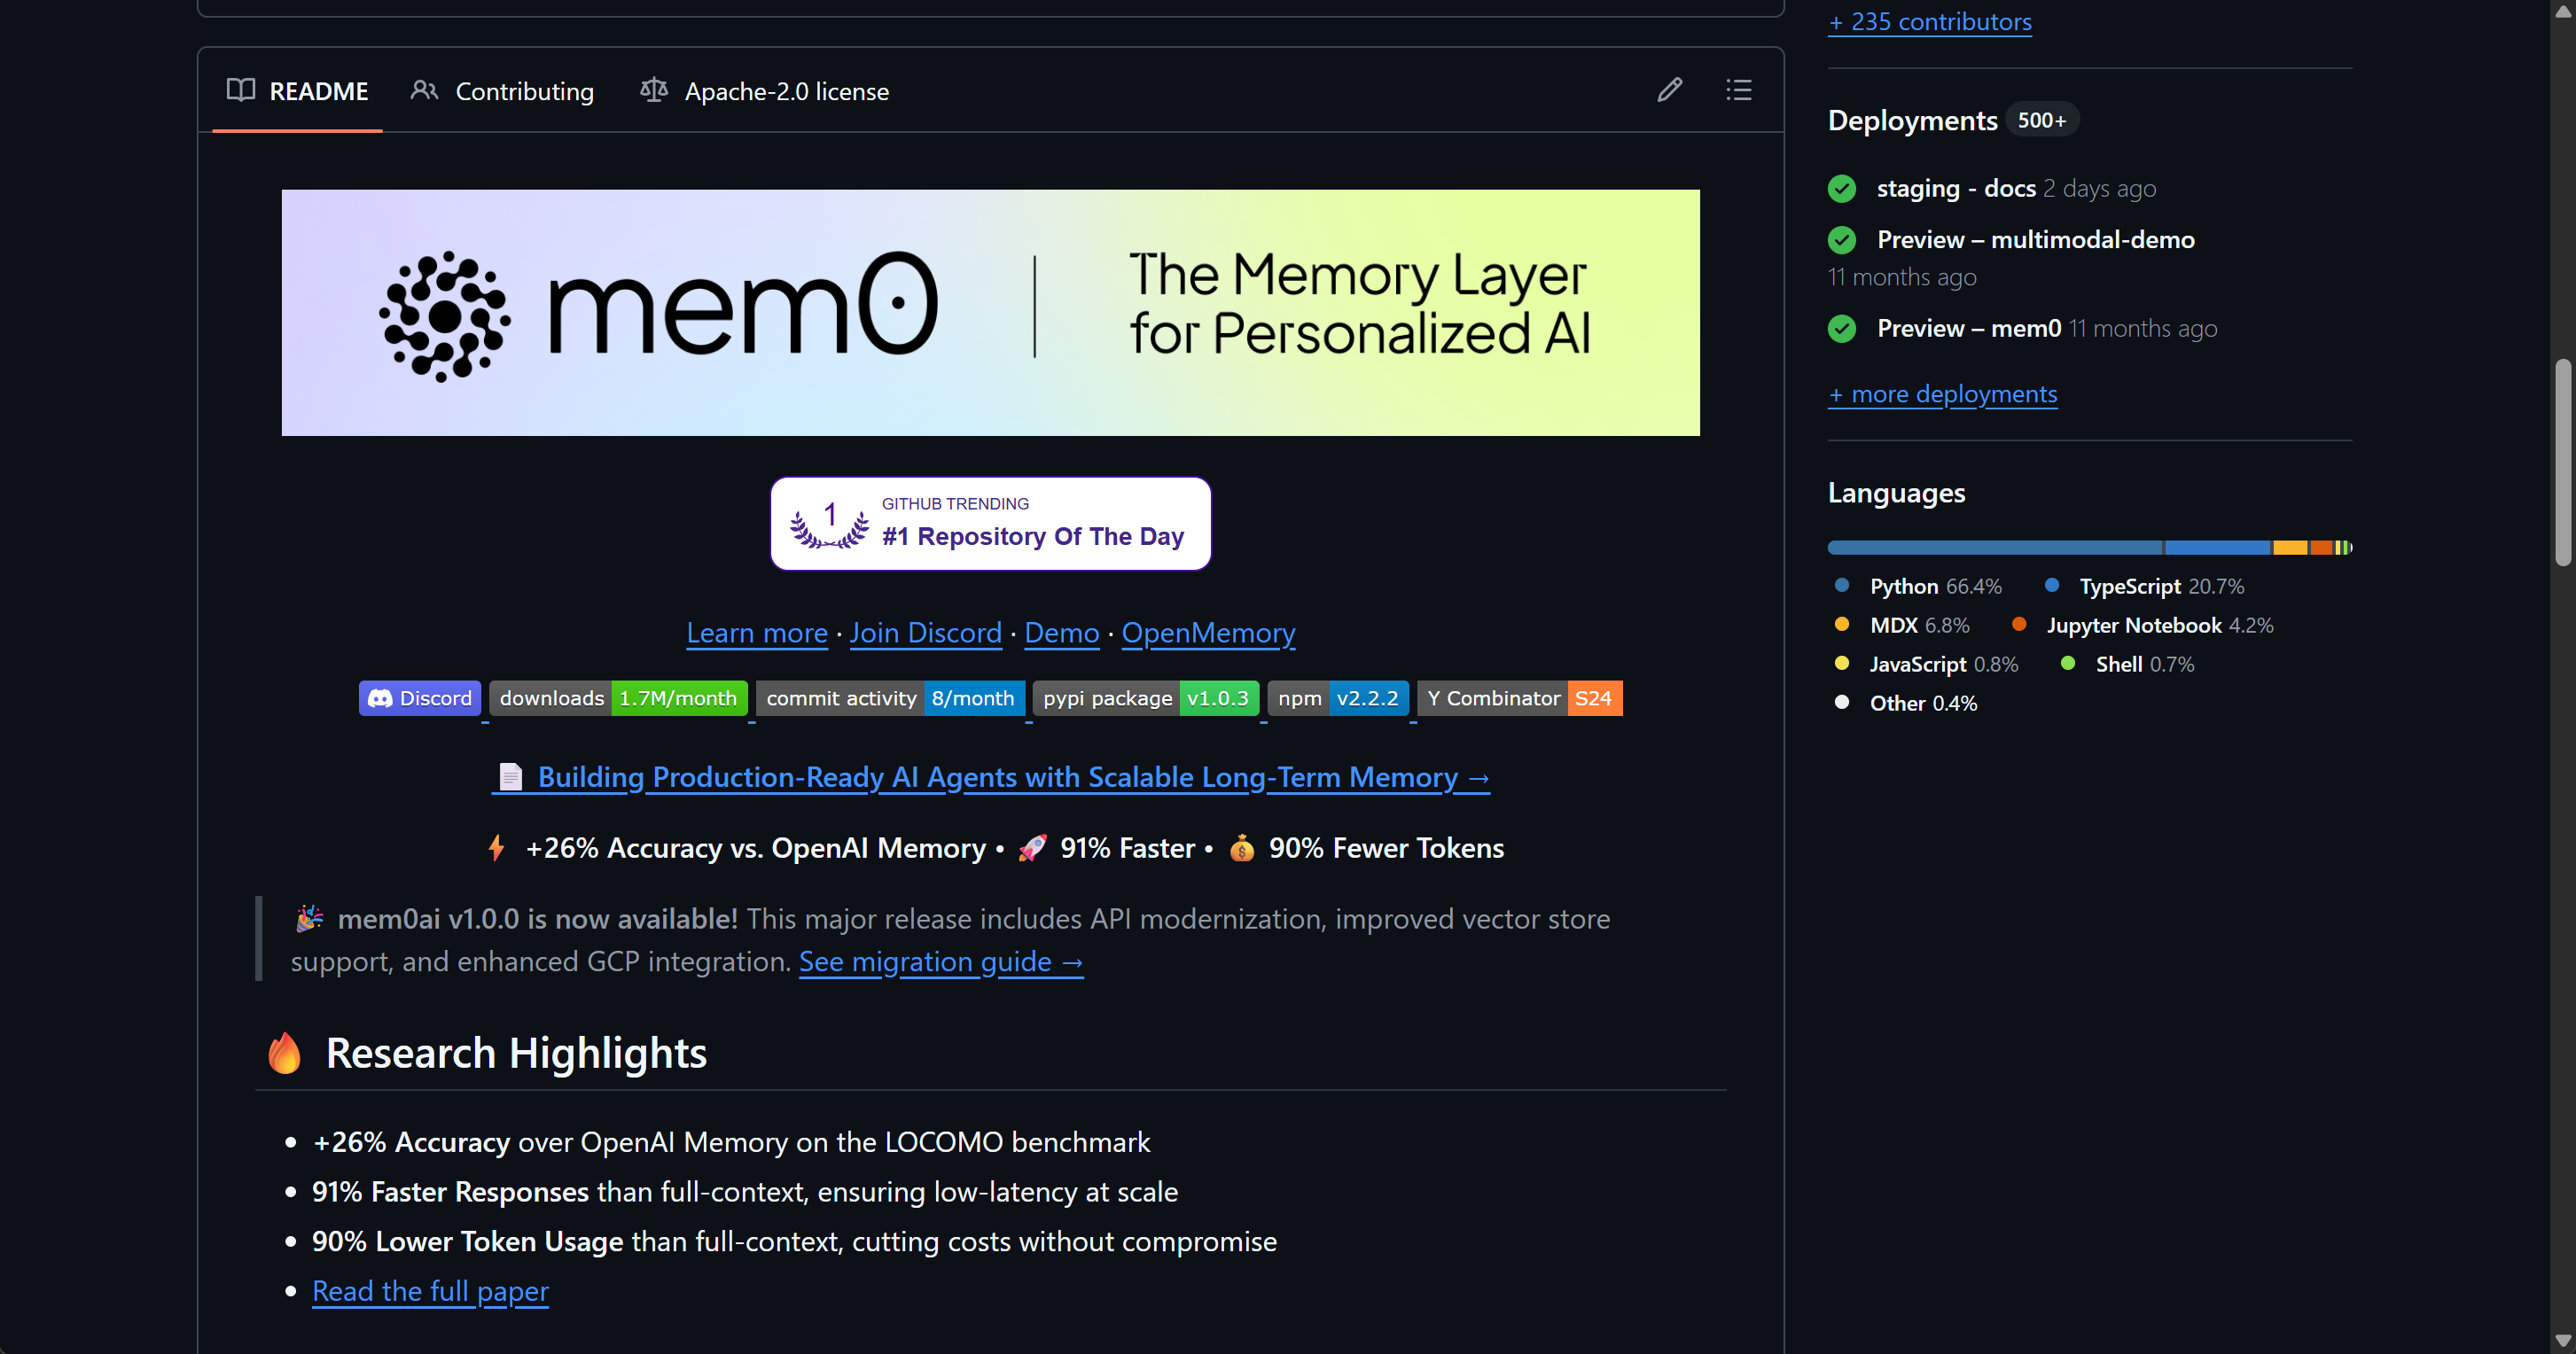The height and width of the screenshot is (1354, 2576).
Task: Open the Deployments heading link
Action: pyautogui.click(x=1913, y=120)
